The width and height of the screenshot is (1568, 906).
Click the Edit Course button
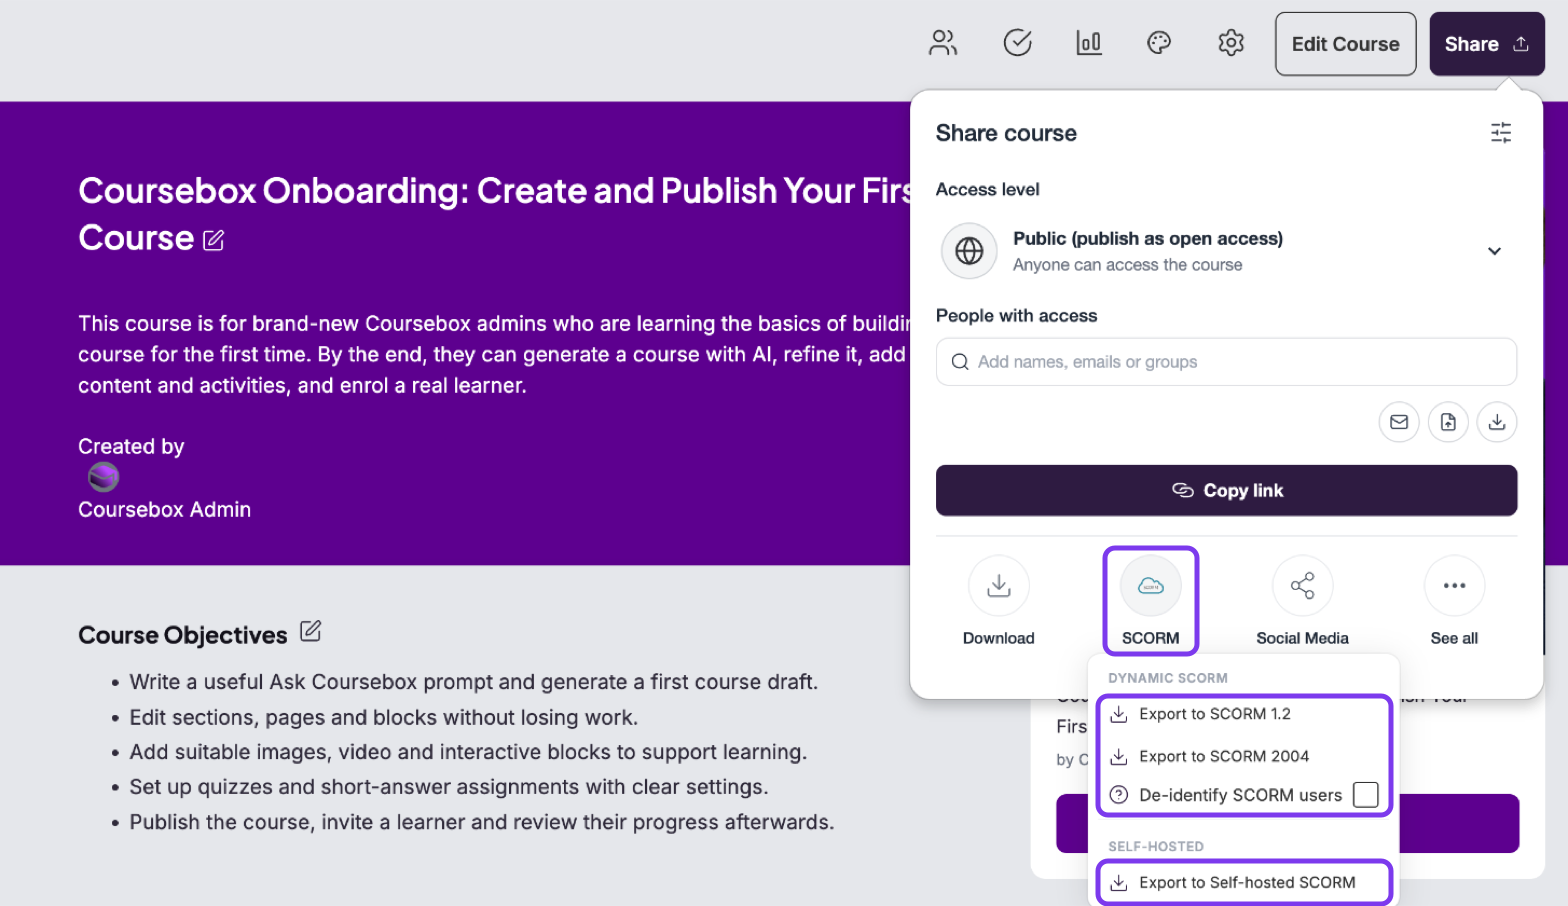1346,44
